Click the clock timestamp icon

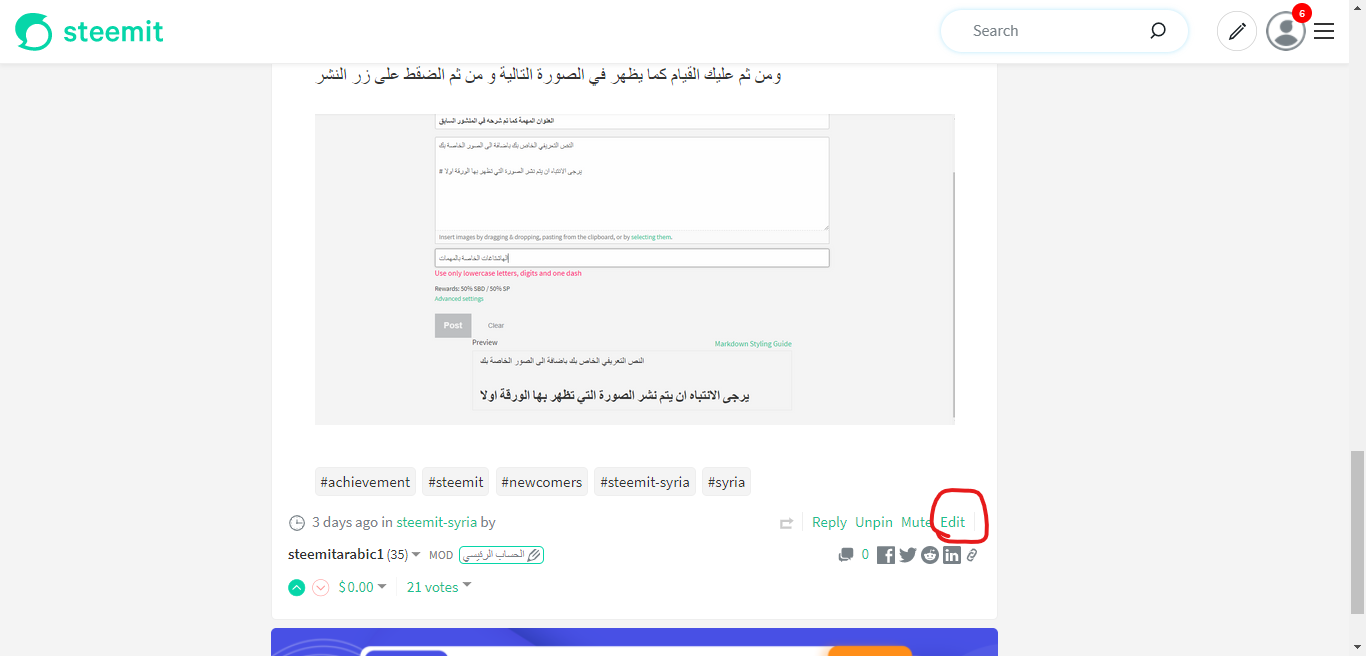tap(296, 522)
